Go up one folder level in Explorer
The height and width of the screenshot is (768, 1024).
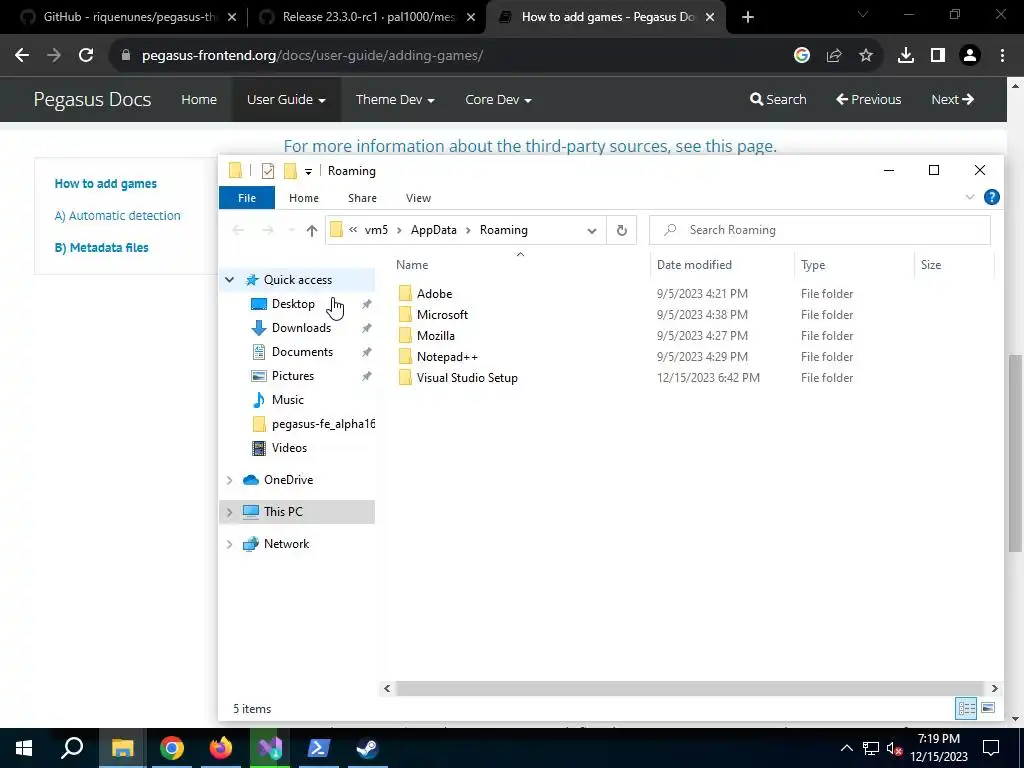pyautogui.click(x=312, y=230)
